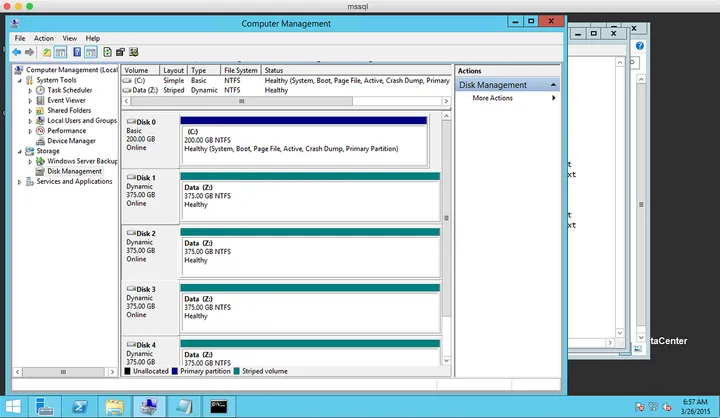Sort by the Layout column header

pyautogui.click(x=174, y=70)
